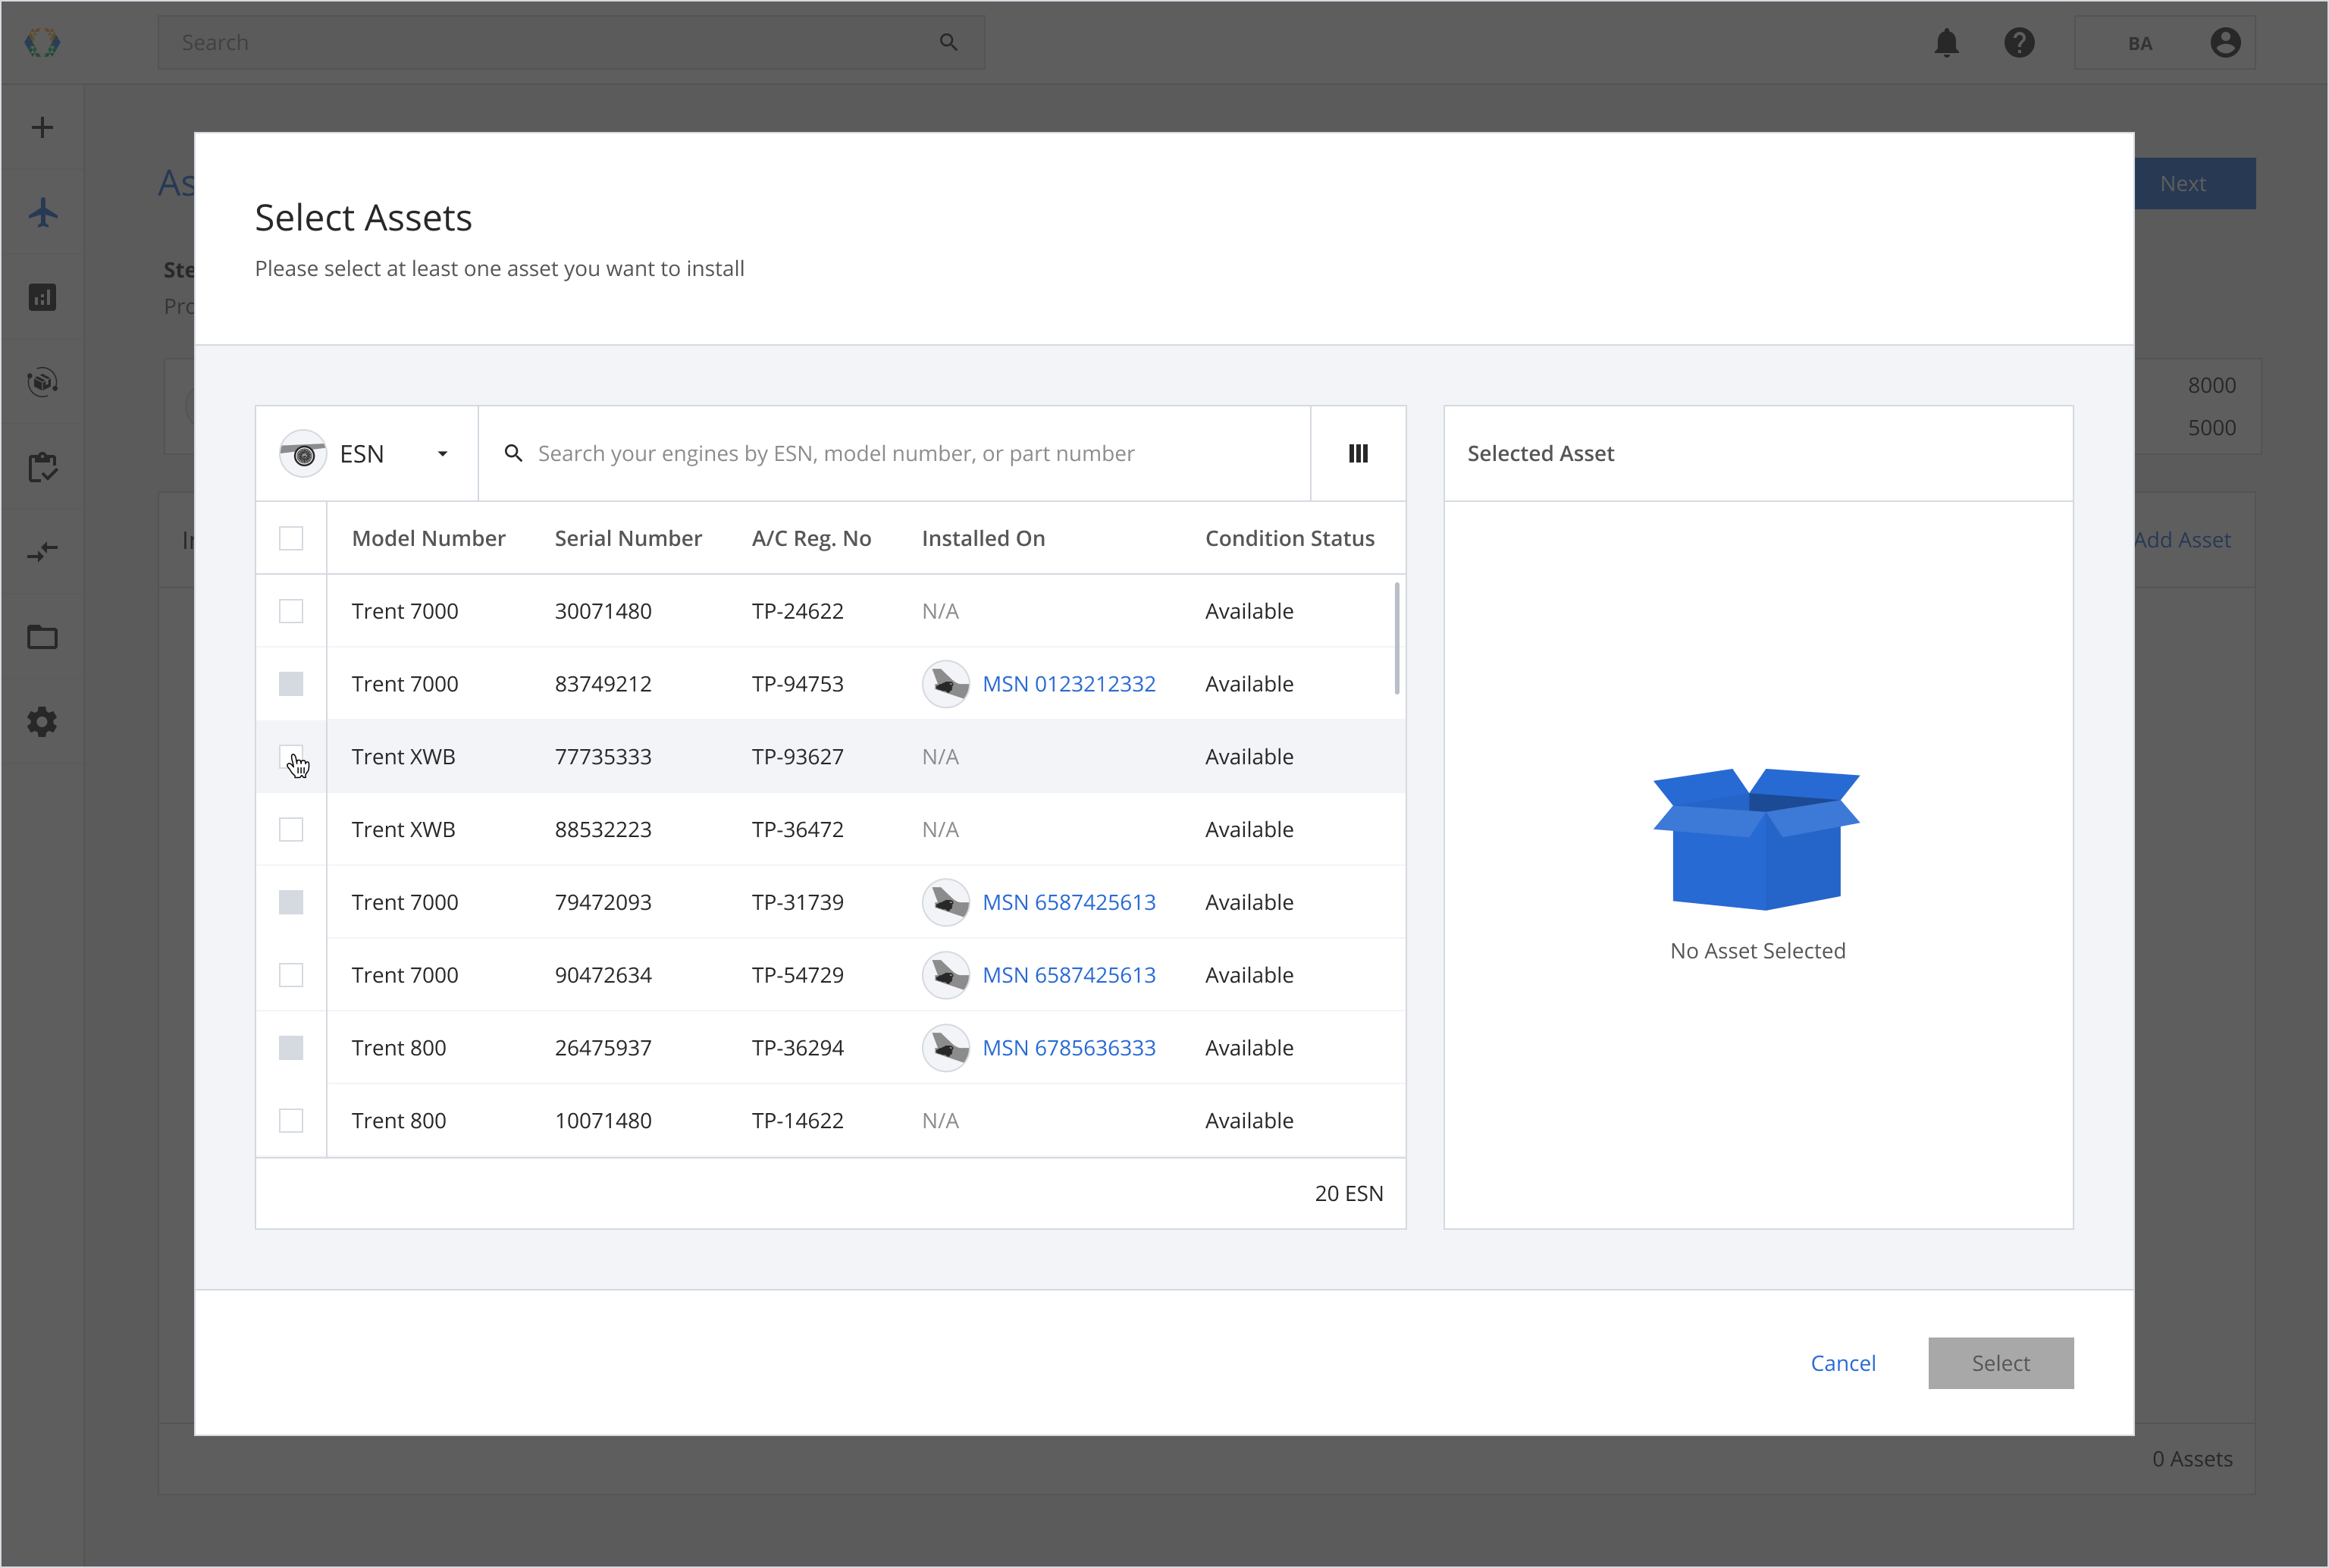Focus the engine search input field
This screenshot has height=1568, width=2329.
[x=895, y=454]
